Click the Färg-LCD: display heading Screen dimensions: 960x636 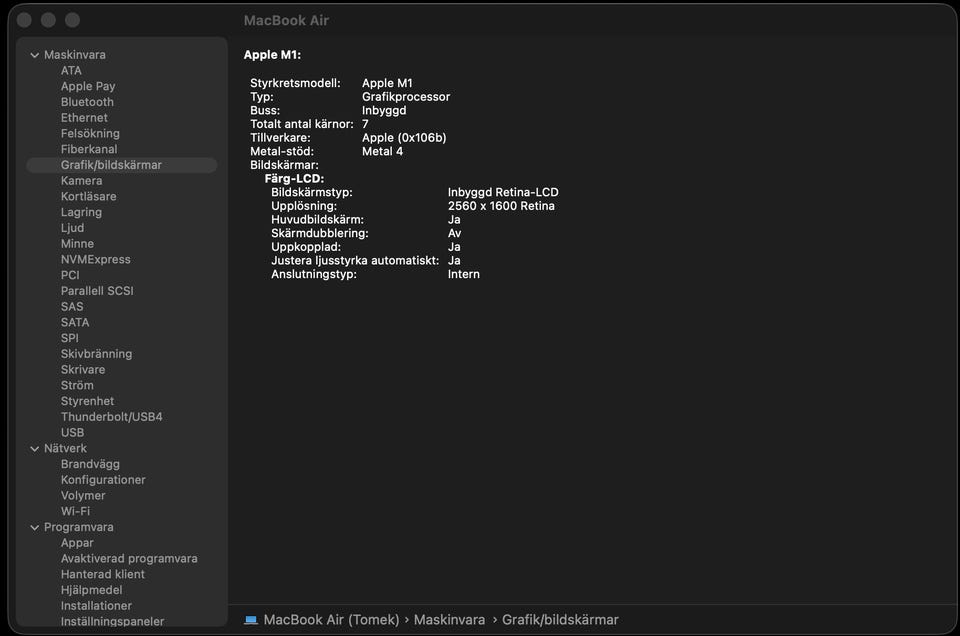point(294,179)
